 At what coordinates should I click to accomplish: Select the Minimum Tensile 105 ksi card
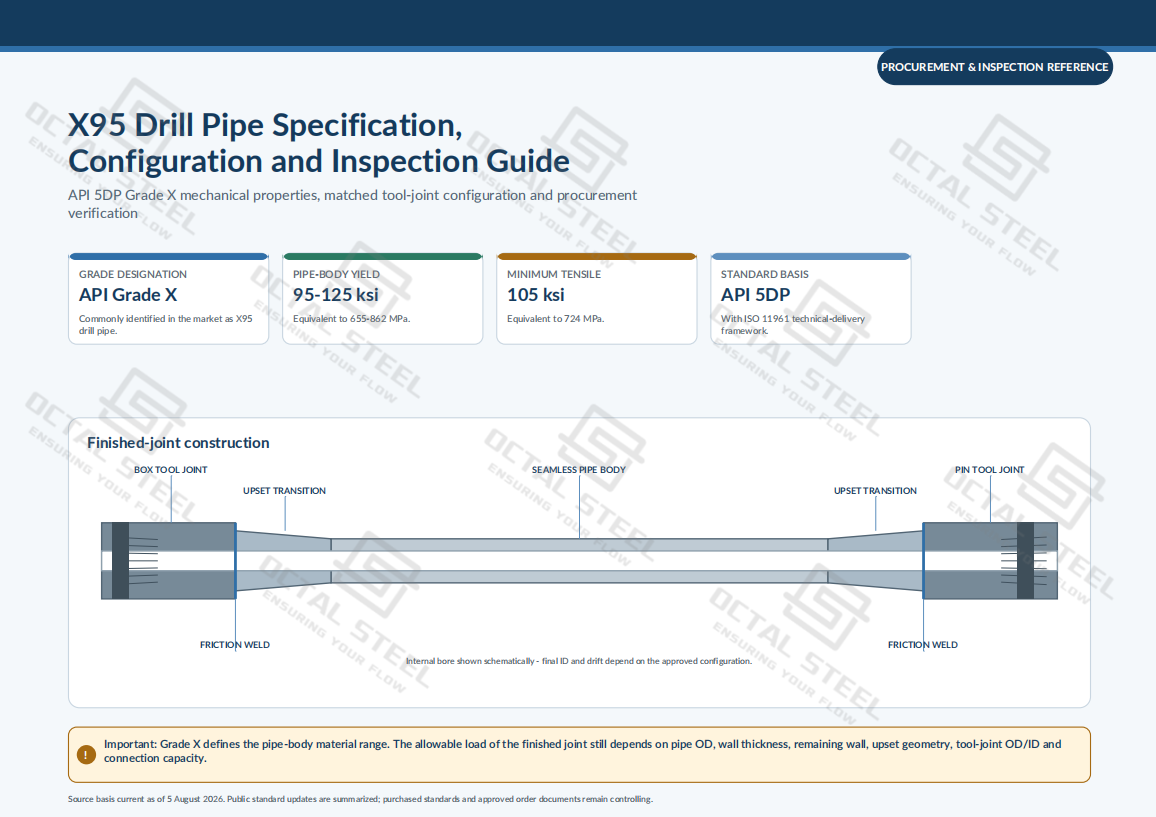pyautogui.click(x=596, y=299)
